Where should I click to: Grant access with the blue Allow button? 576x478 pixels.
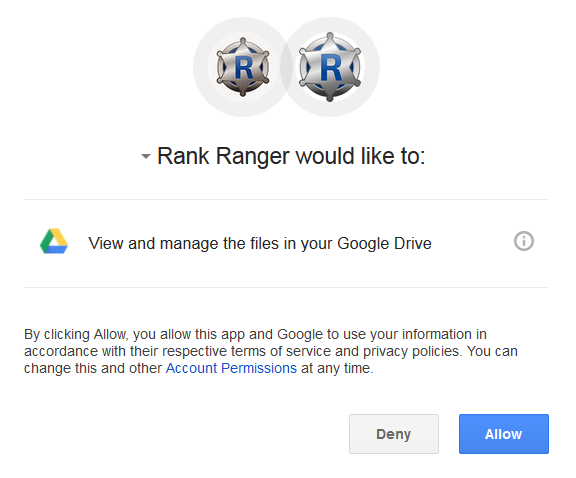click(504, 434)
